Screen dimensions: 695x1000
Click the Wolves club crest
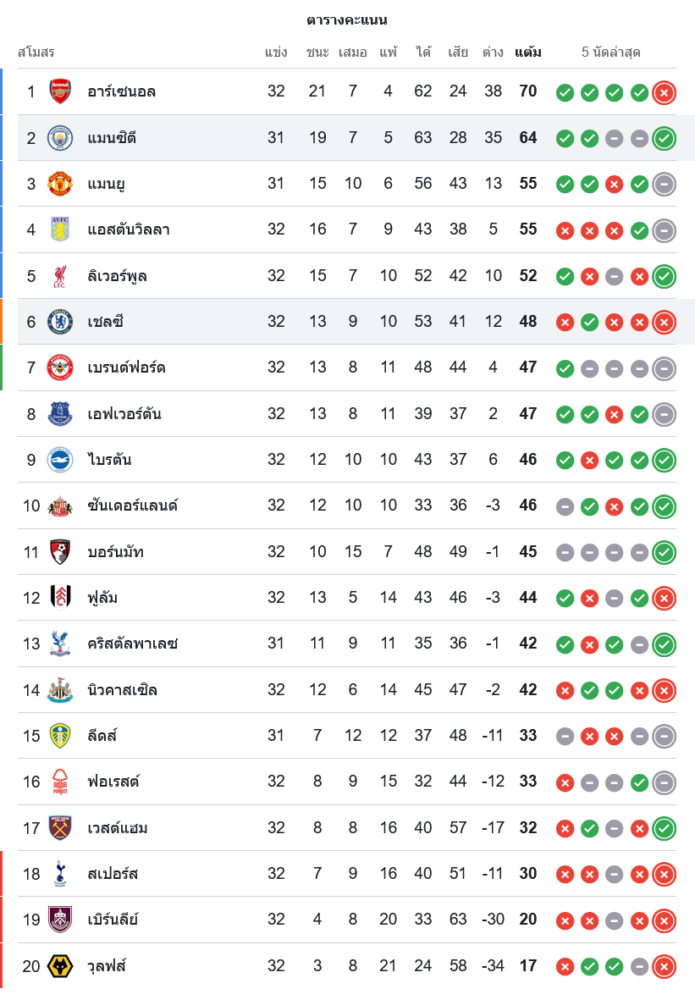(61, 966)
